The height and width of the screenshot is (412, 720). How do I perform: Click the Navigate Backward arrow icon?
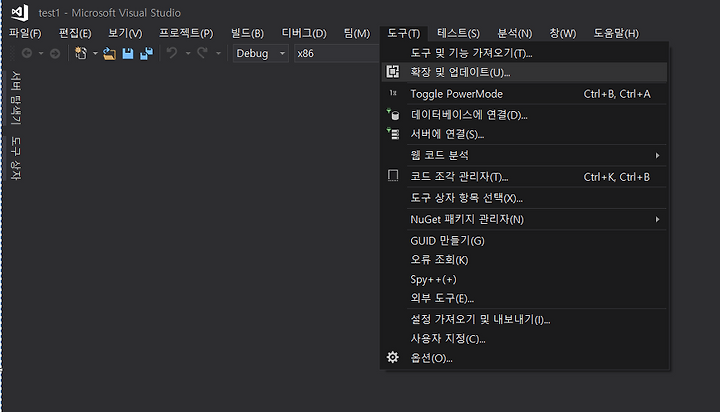coord(27,53)
